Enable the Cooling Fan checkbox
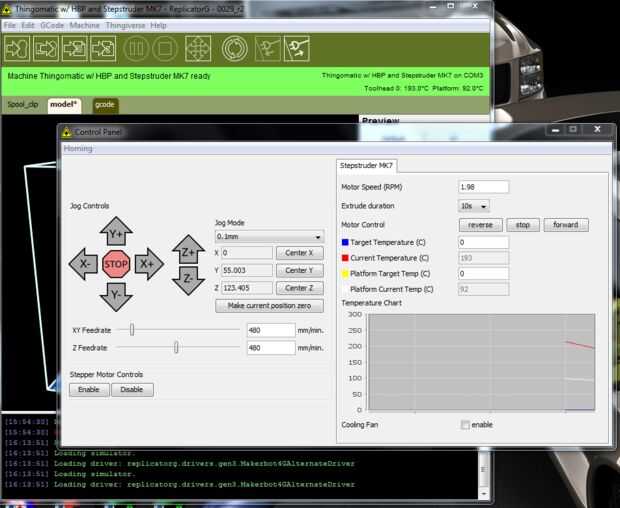 [465, 425]
